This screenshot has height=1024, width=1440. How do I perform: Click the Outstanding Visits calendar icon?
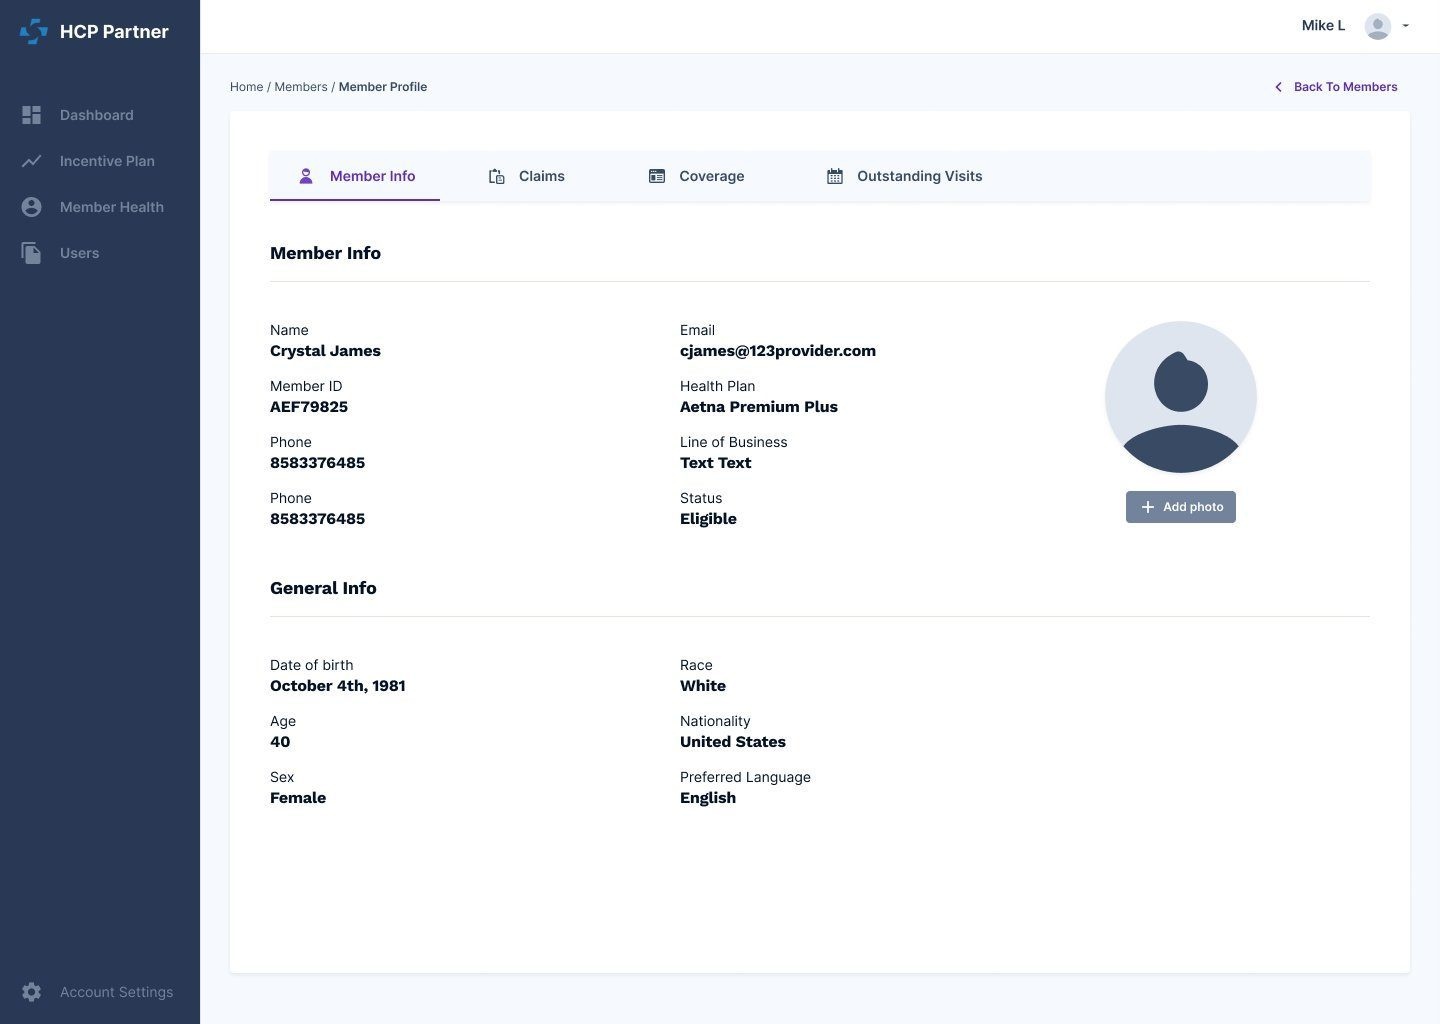(835, 176)
